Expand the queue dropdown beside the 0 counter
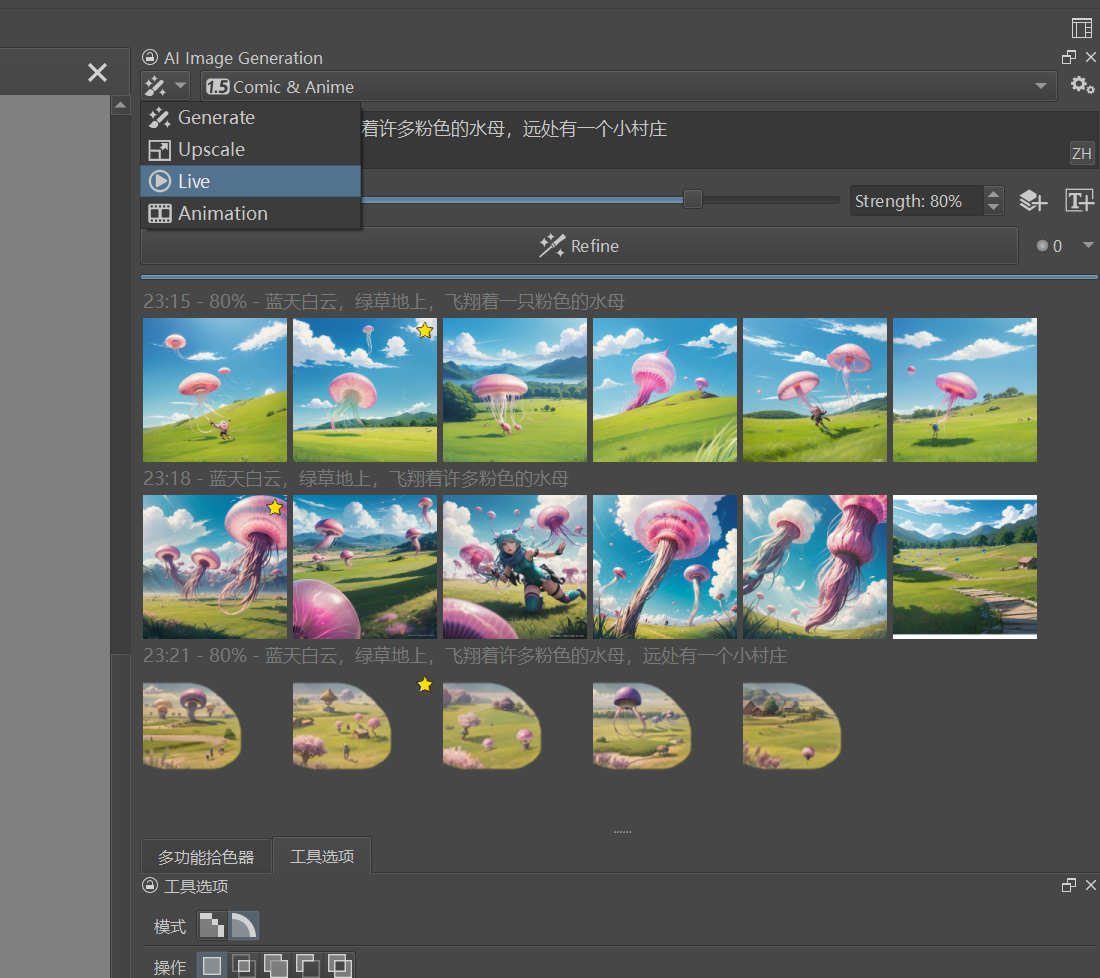The width and height of the screenshot is (1100, 978). [1088, 245]
